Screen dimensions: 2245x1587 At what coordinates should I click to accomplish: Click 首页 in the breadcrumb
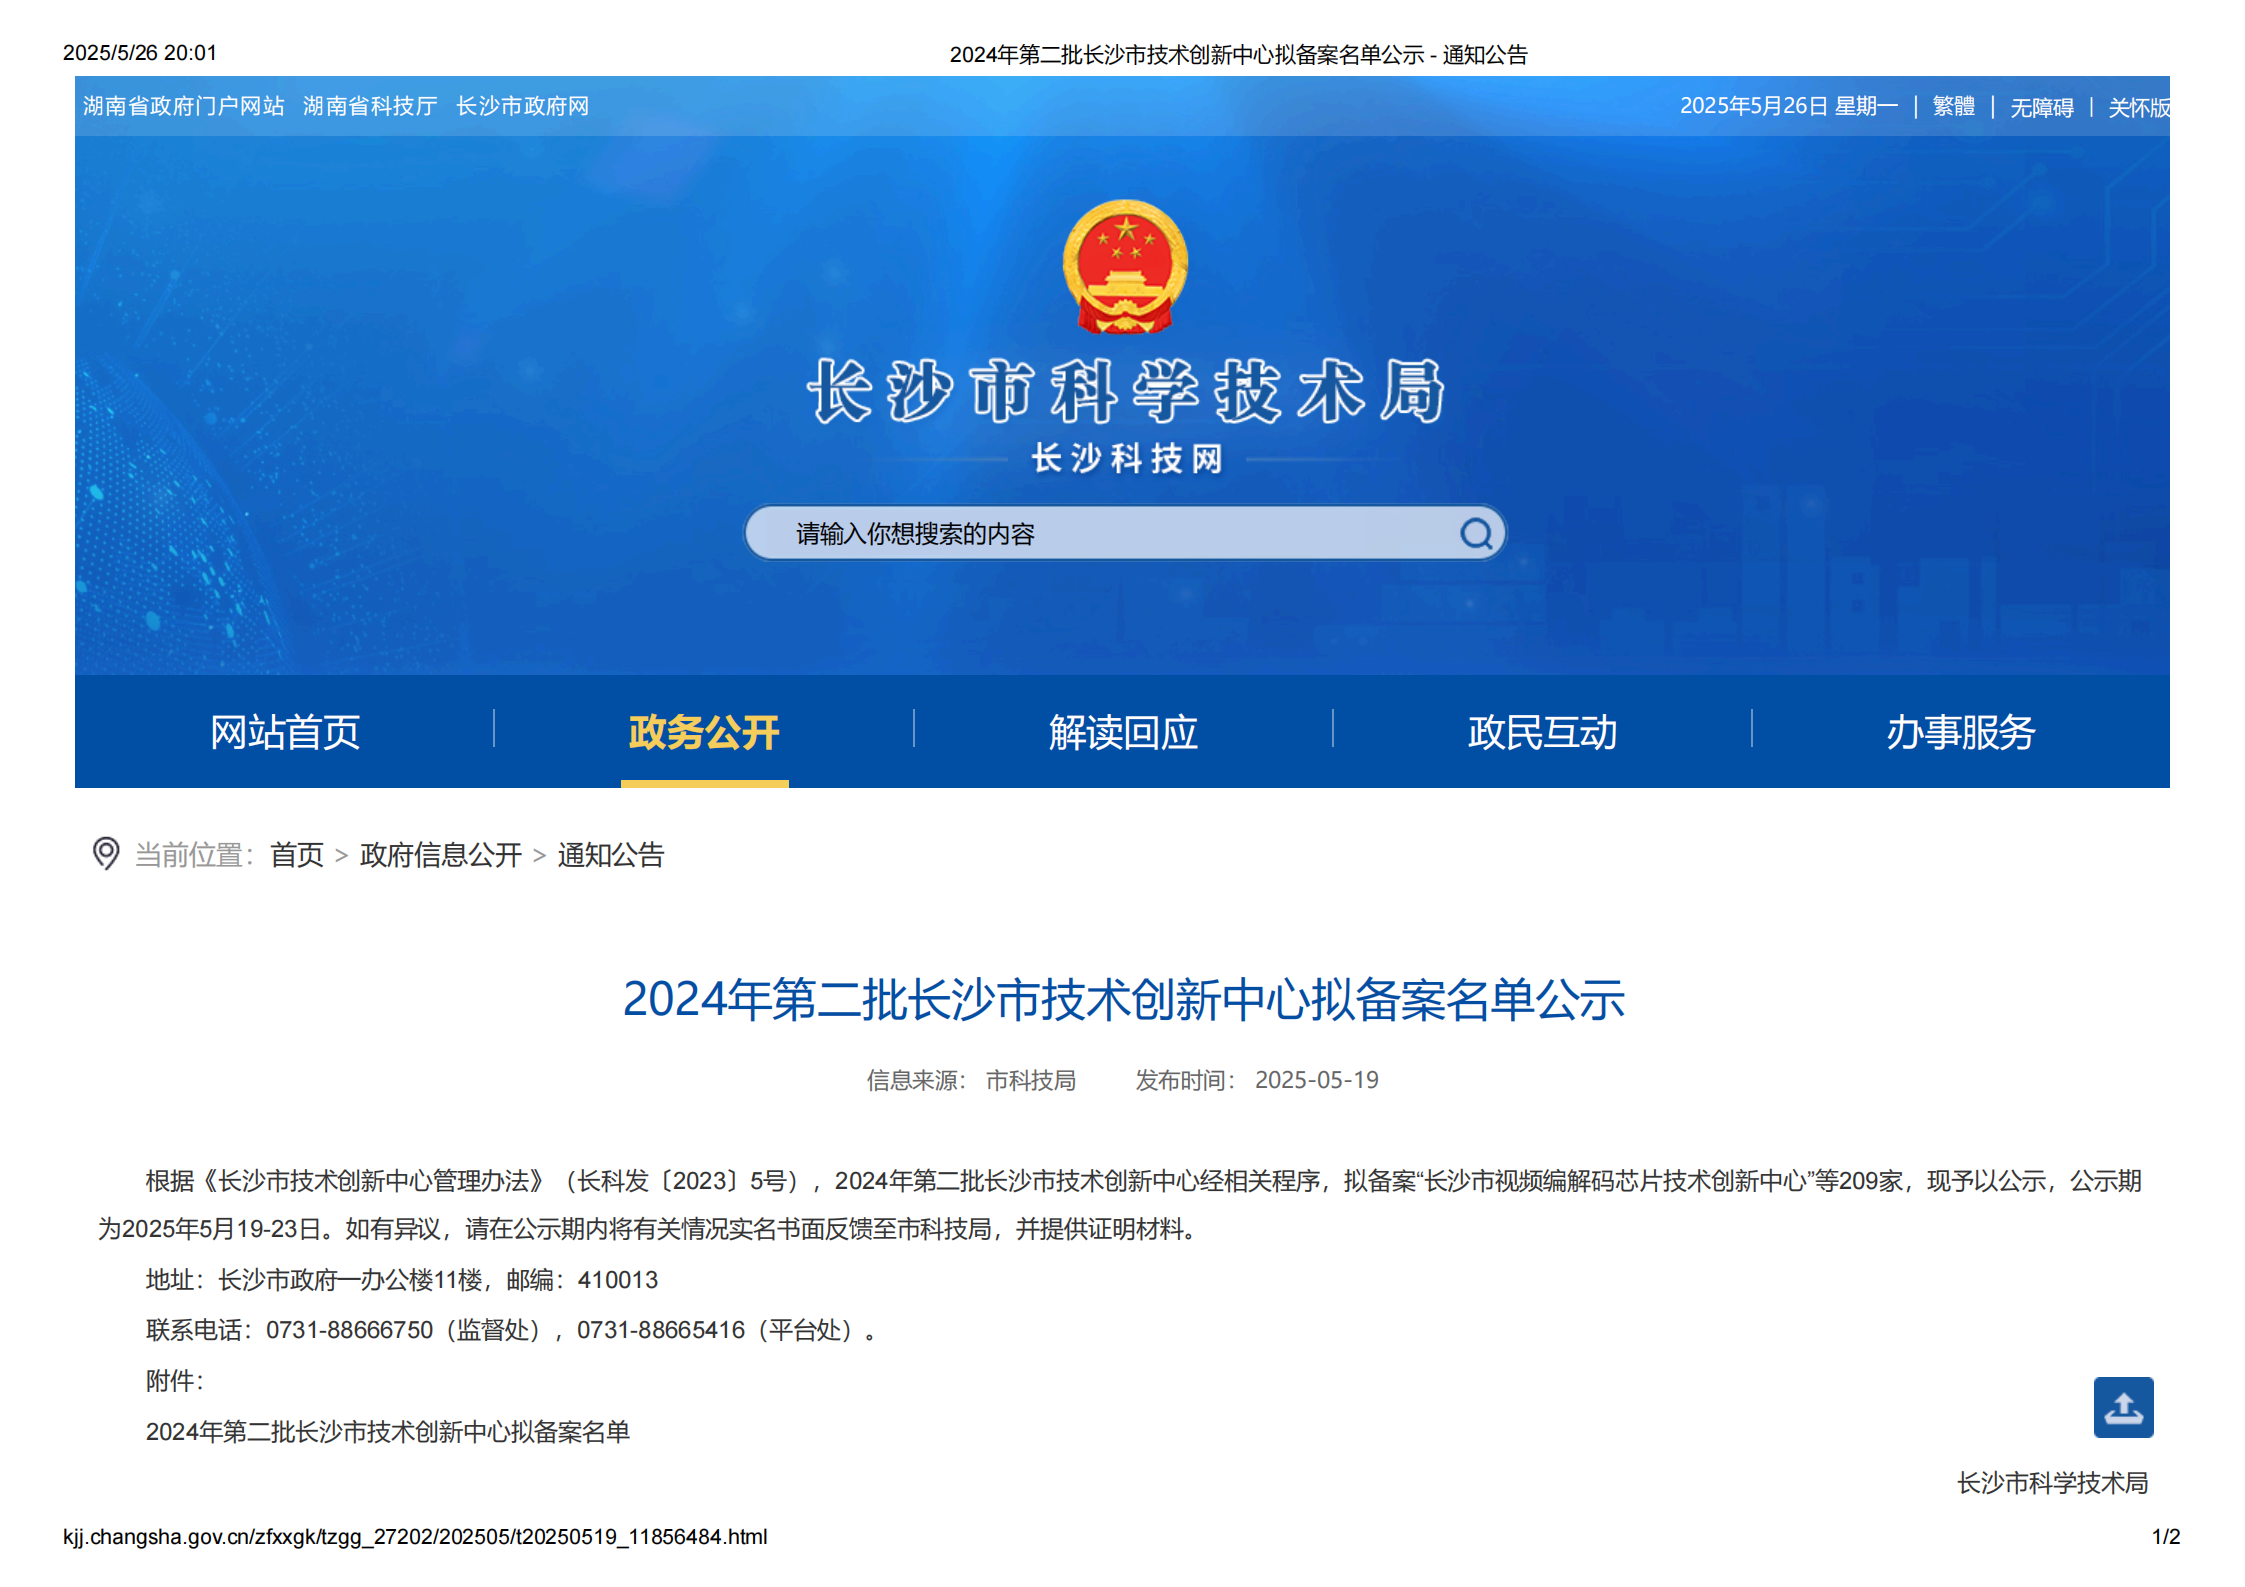tap(297, 855)
